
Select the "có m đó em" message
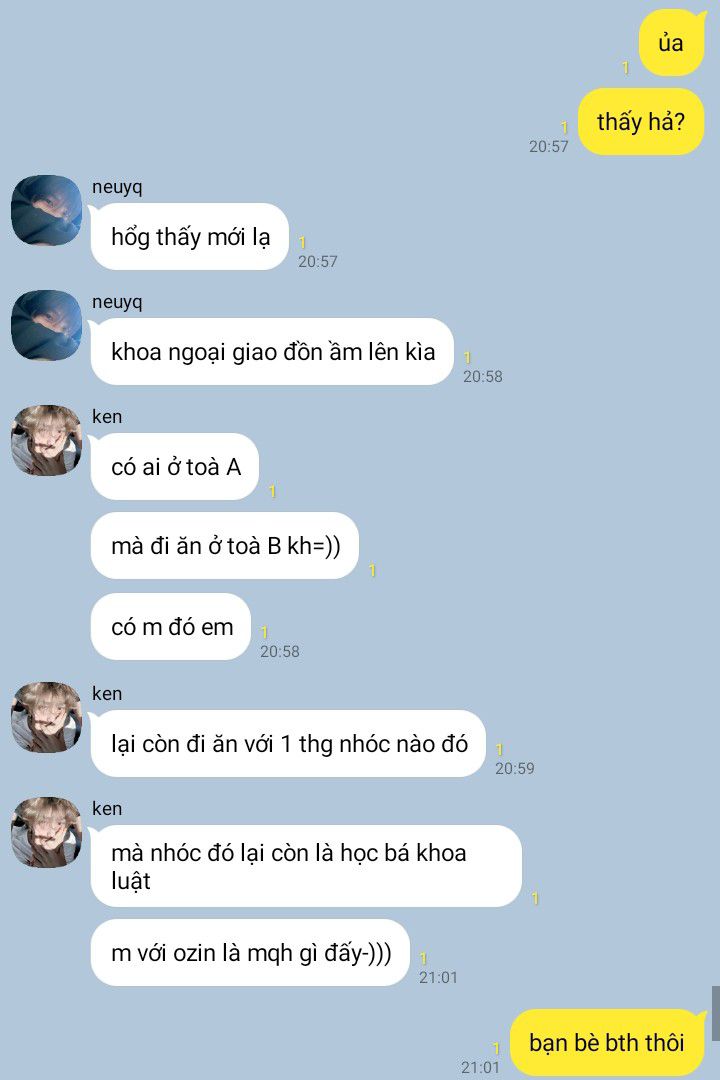coord(171,627)
